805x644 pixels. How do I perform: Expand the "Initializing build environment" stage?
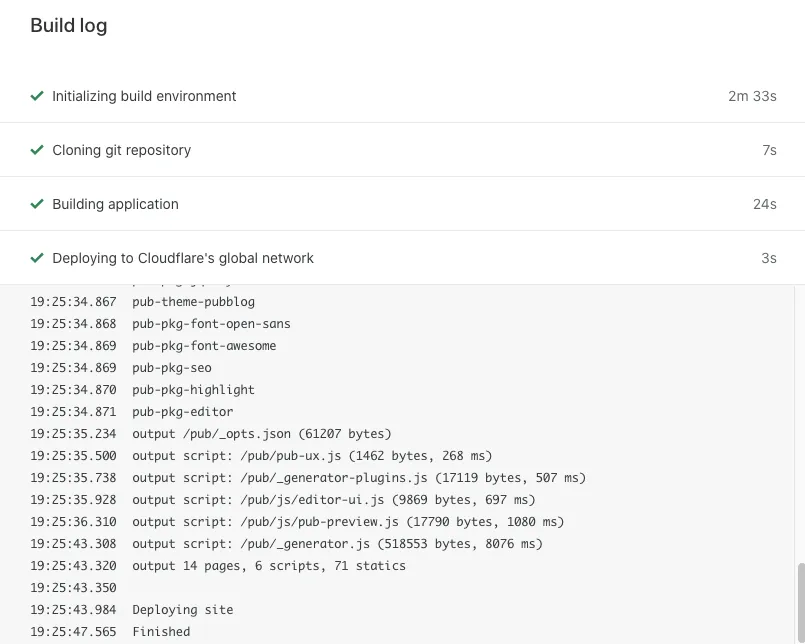tap(144, 96)
